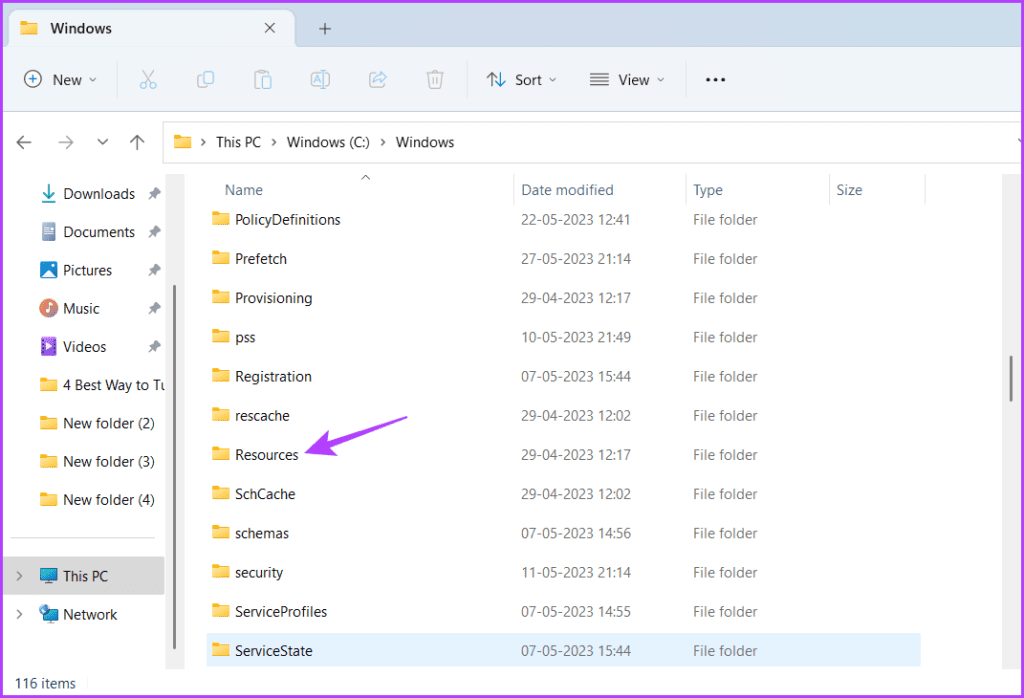
Task: Open Downloads in the sidebar
Action: point(99,194)
